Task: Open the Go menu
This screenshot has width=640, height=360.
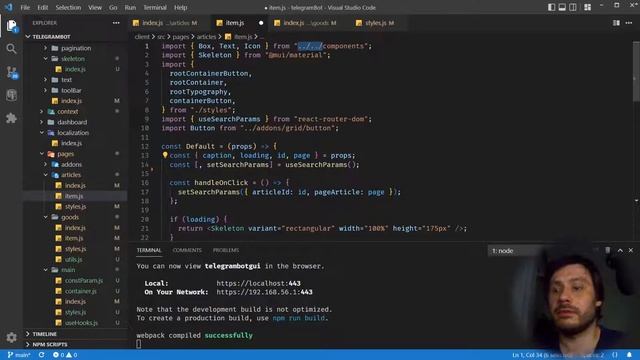Action: coord(113,7)
